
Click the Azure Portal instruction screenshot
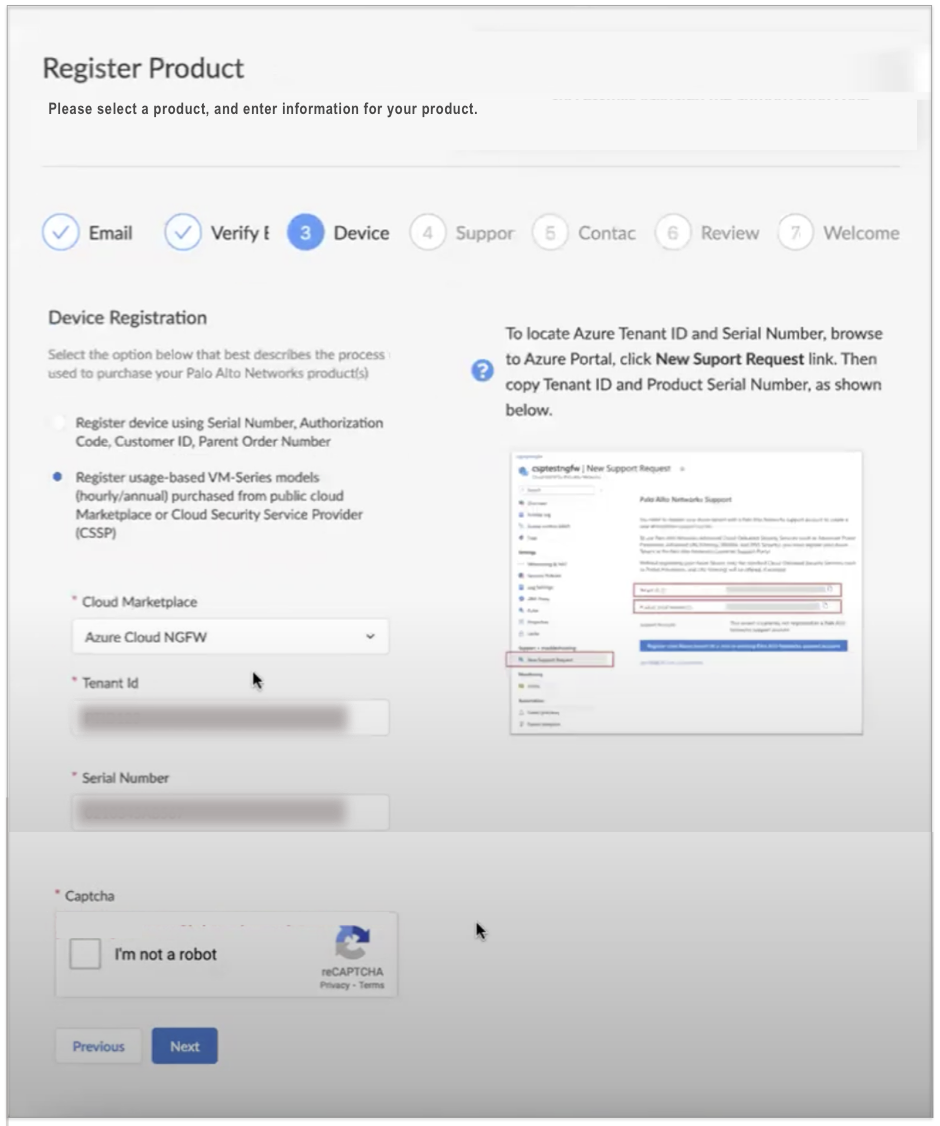(x=686, y=590)
